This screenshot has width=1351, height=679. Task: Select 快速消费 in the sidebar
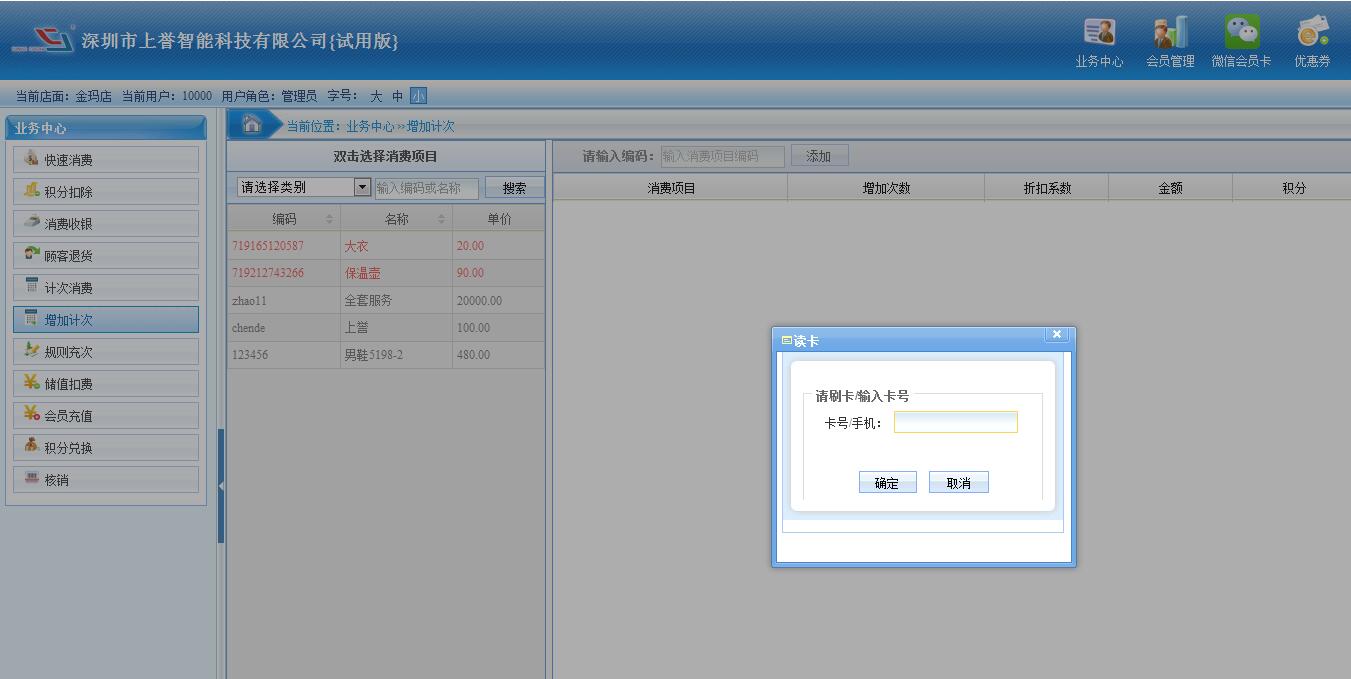pos(106,160)
